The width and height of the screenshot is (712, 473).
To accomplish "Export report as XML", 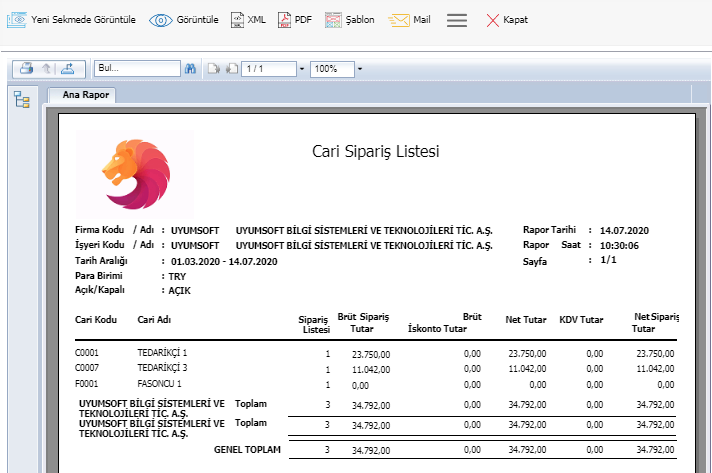I will click(x=248, y=20).
